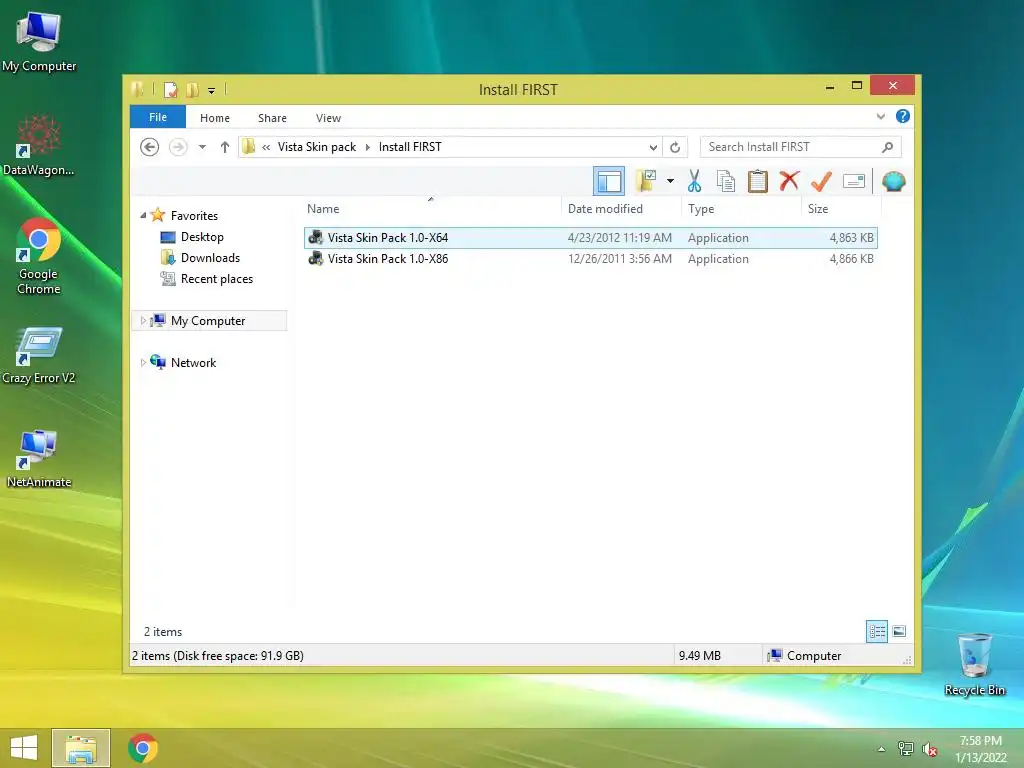Viewport: 1024px width, 768px height.
Task: Switch to Details view button
Action: [x=876, y=631]
